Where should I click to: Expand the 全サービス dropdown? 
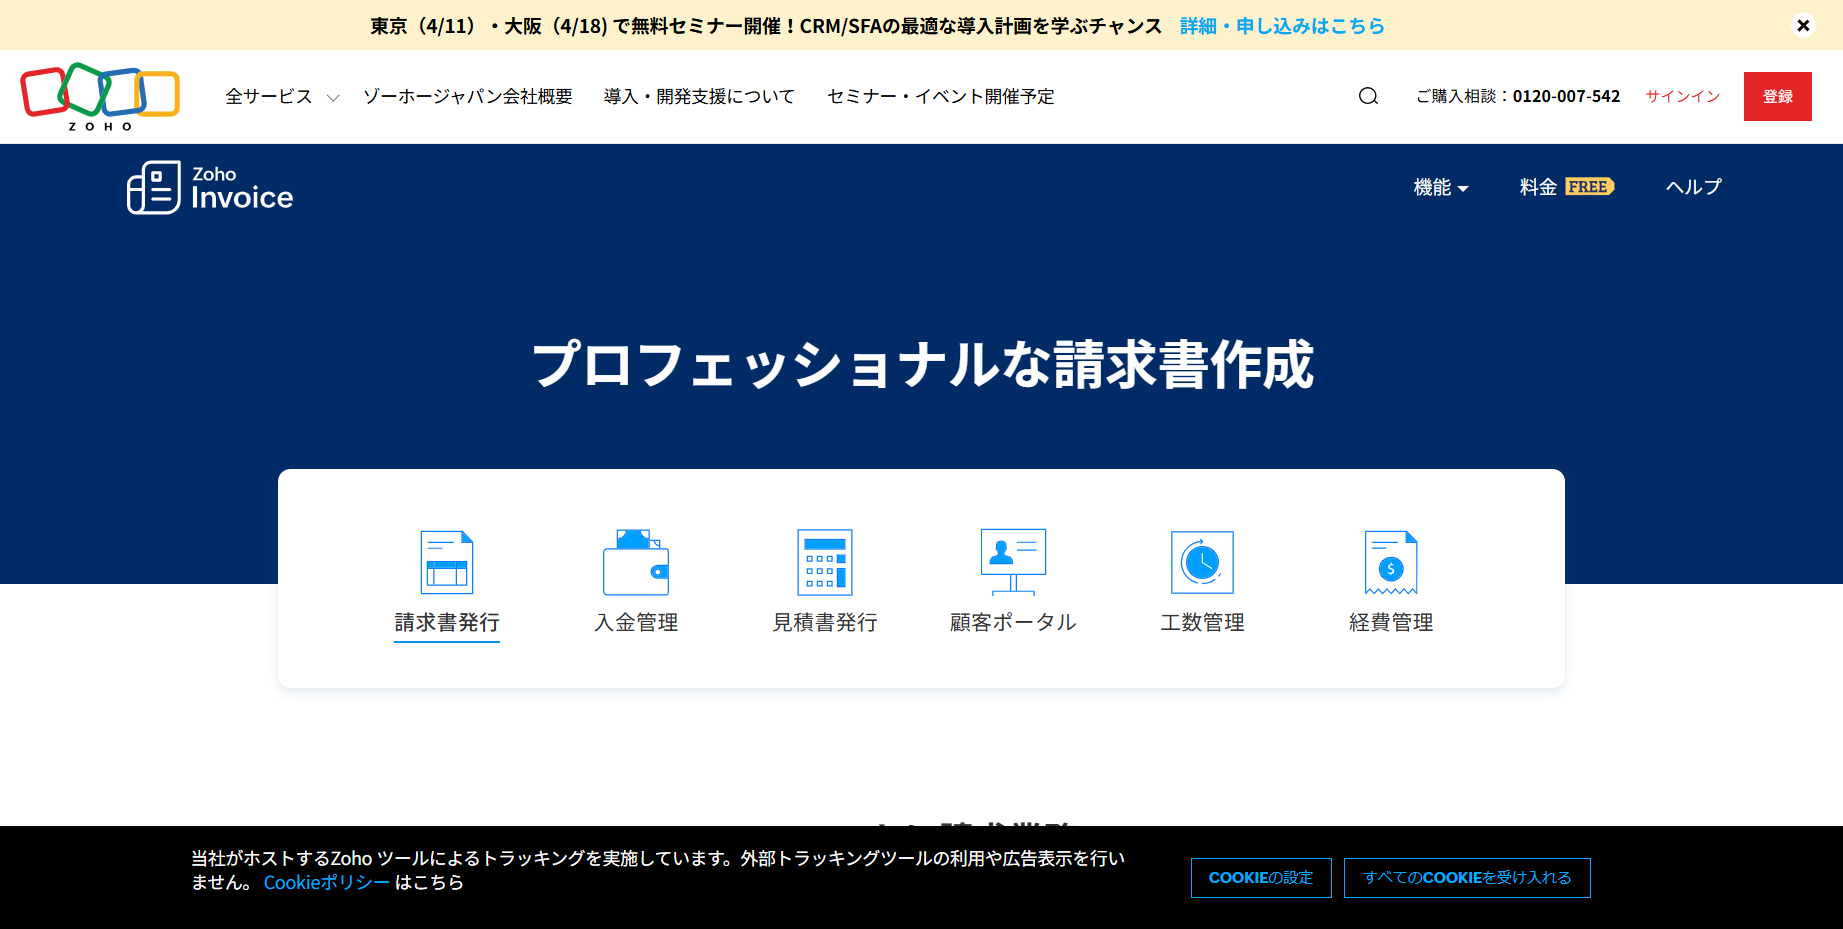(282, 96)
